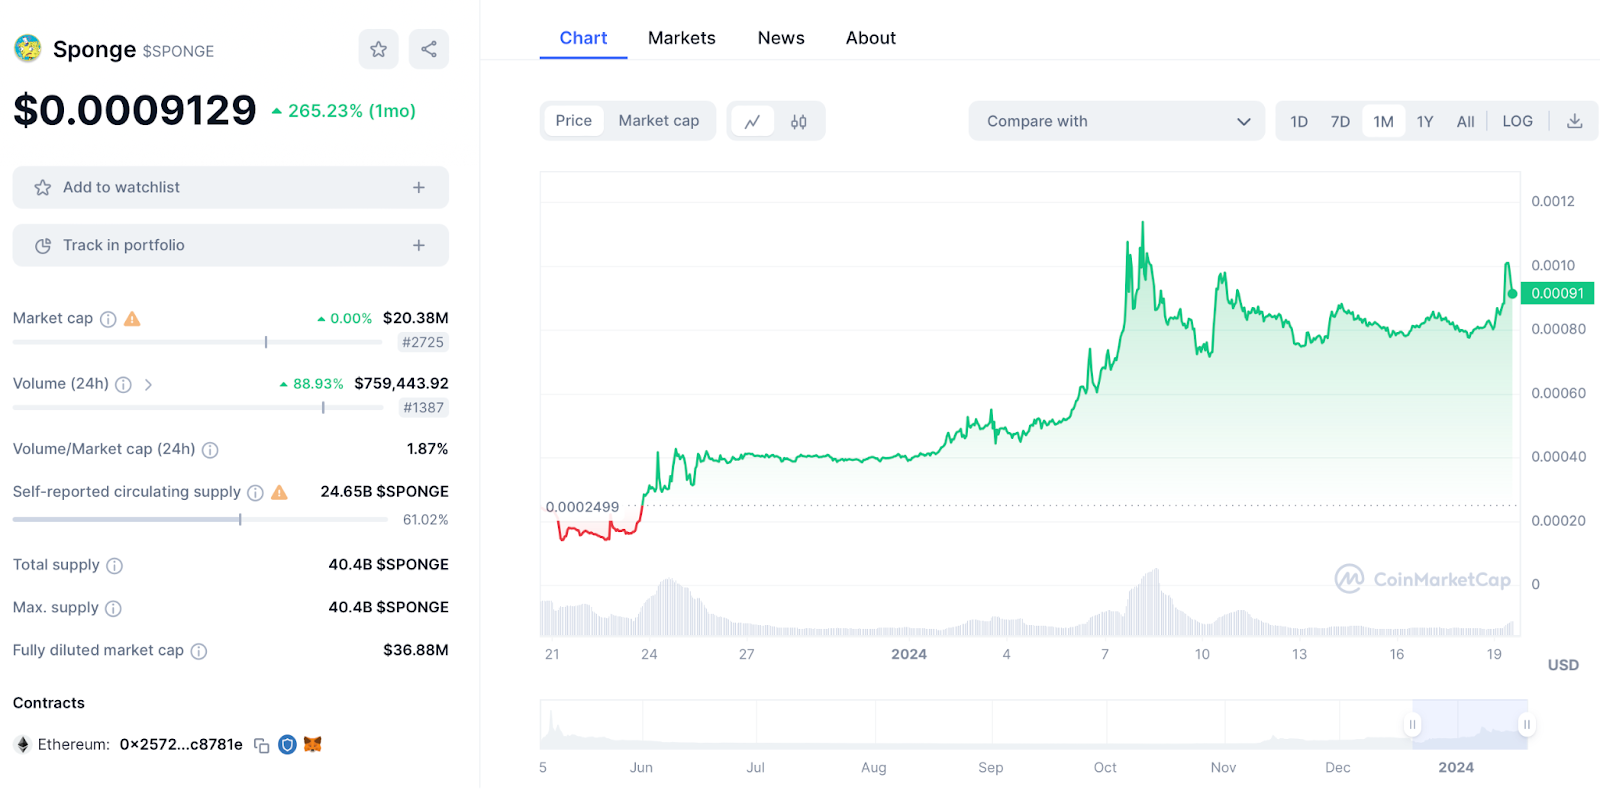This screenshot has width=1600, height=789.
Task: Set chart range to 7D
Action: coord(1340,121)
